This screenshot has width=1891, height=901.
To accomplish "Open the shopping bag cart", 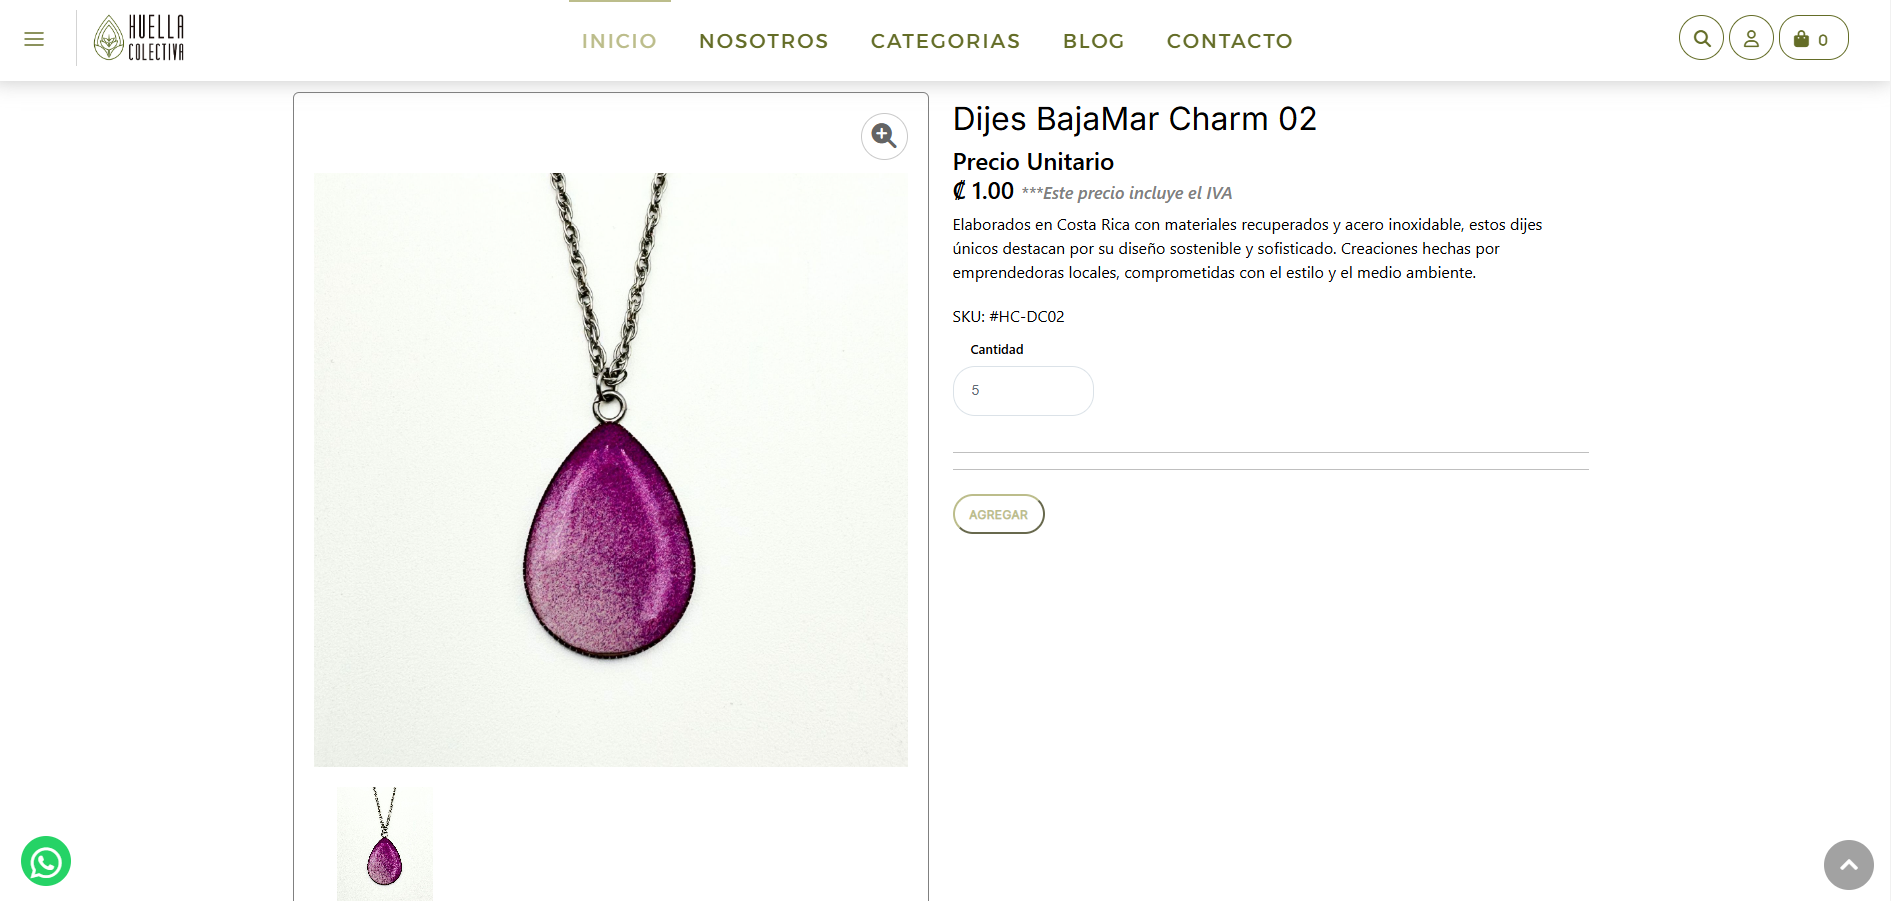I will (x=1813, y=38).
